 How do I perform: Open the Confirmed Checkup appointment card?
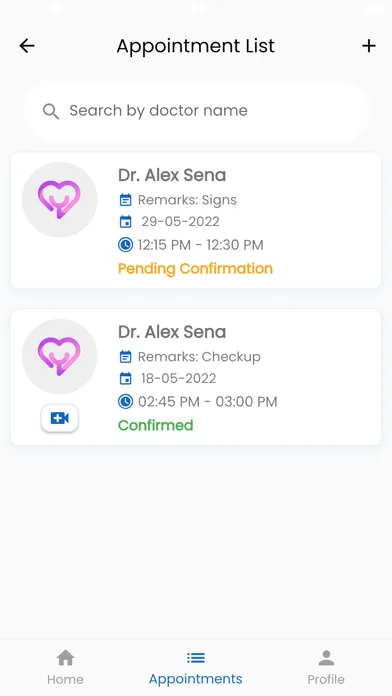(196, 377)
